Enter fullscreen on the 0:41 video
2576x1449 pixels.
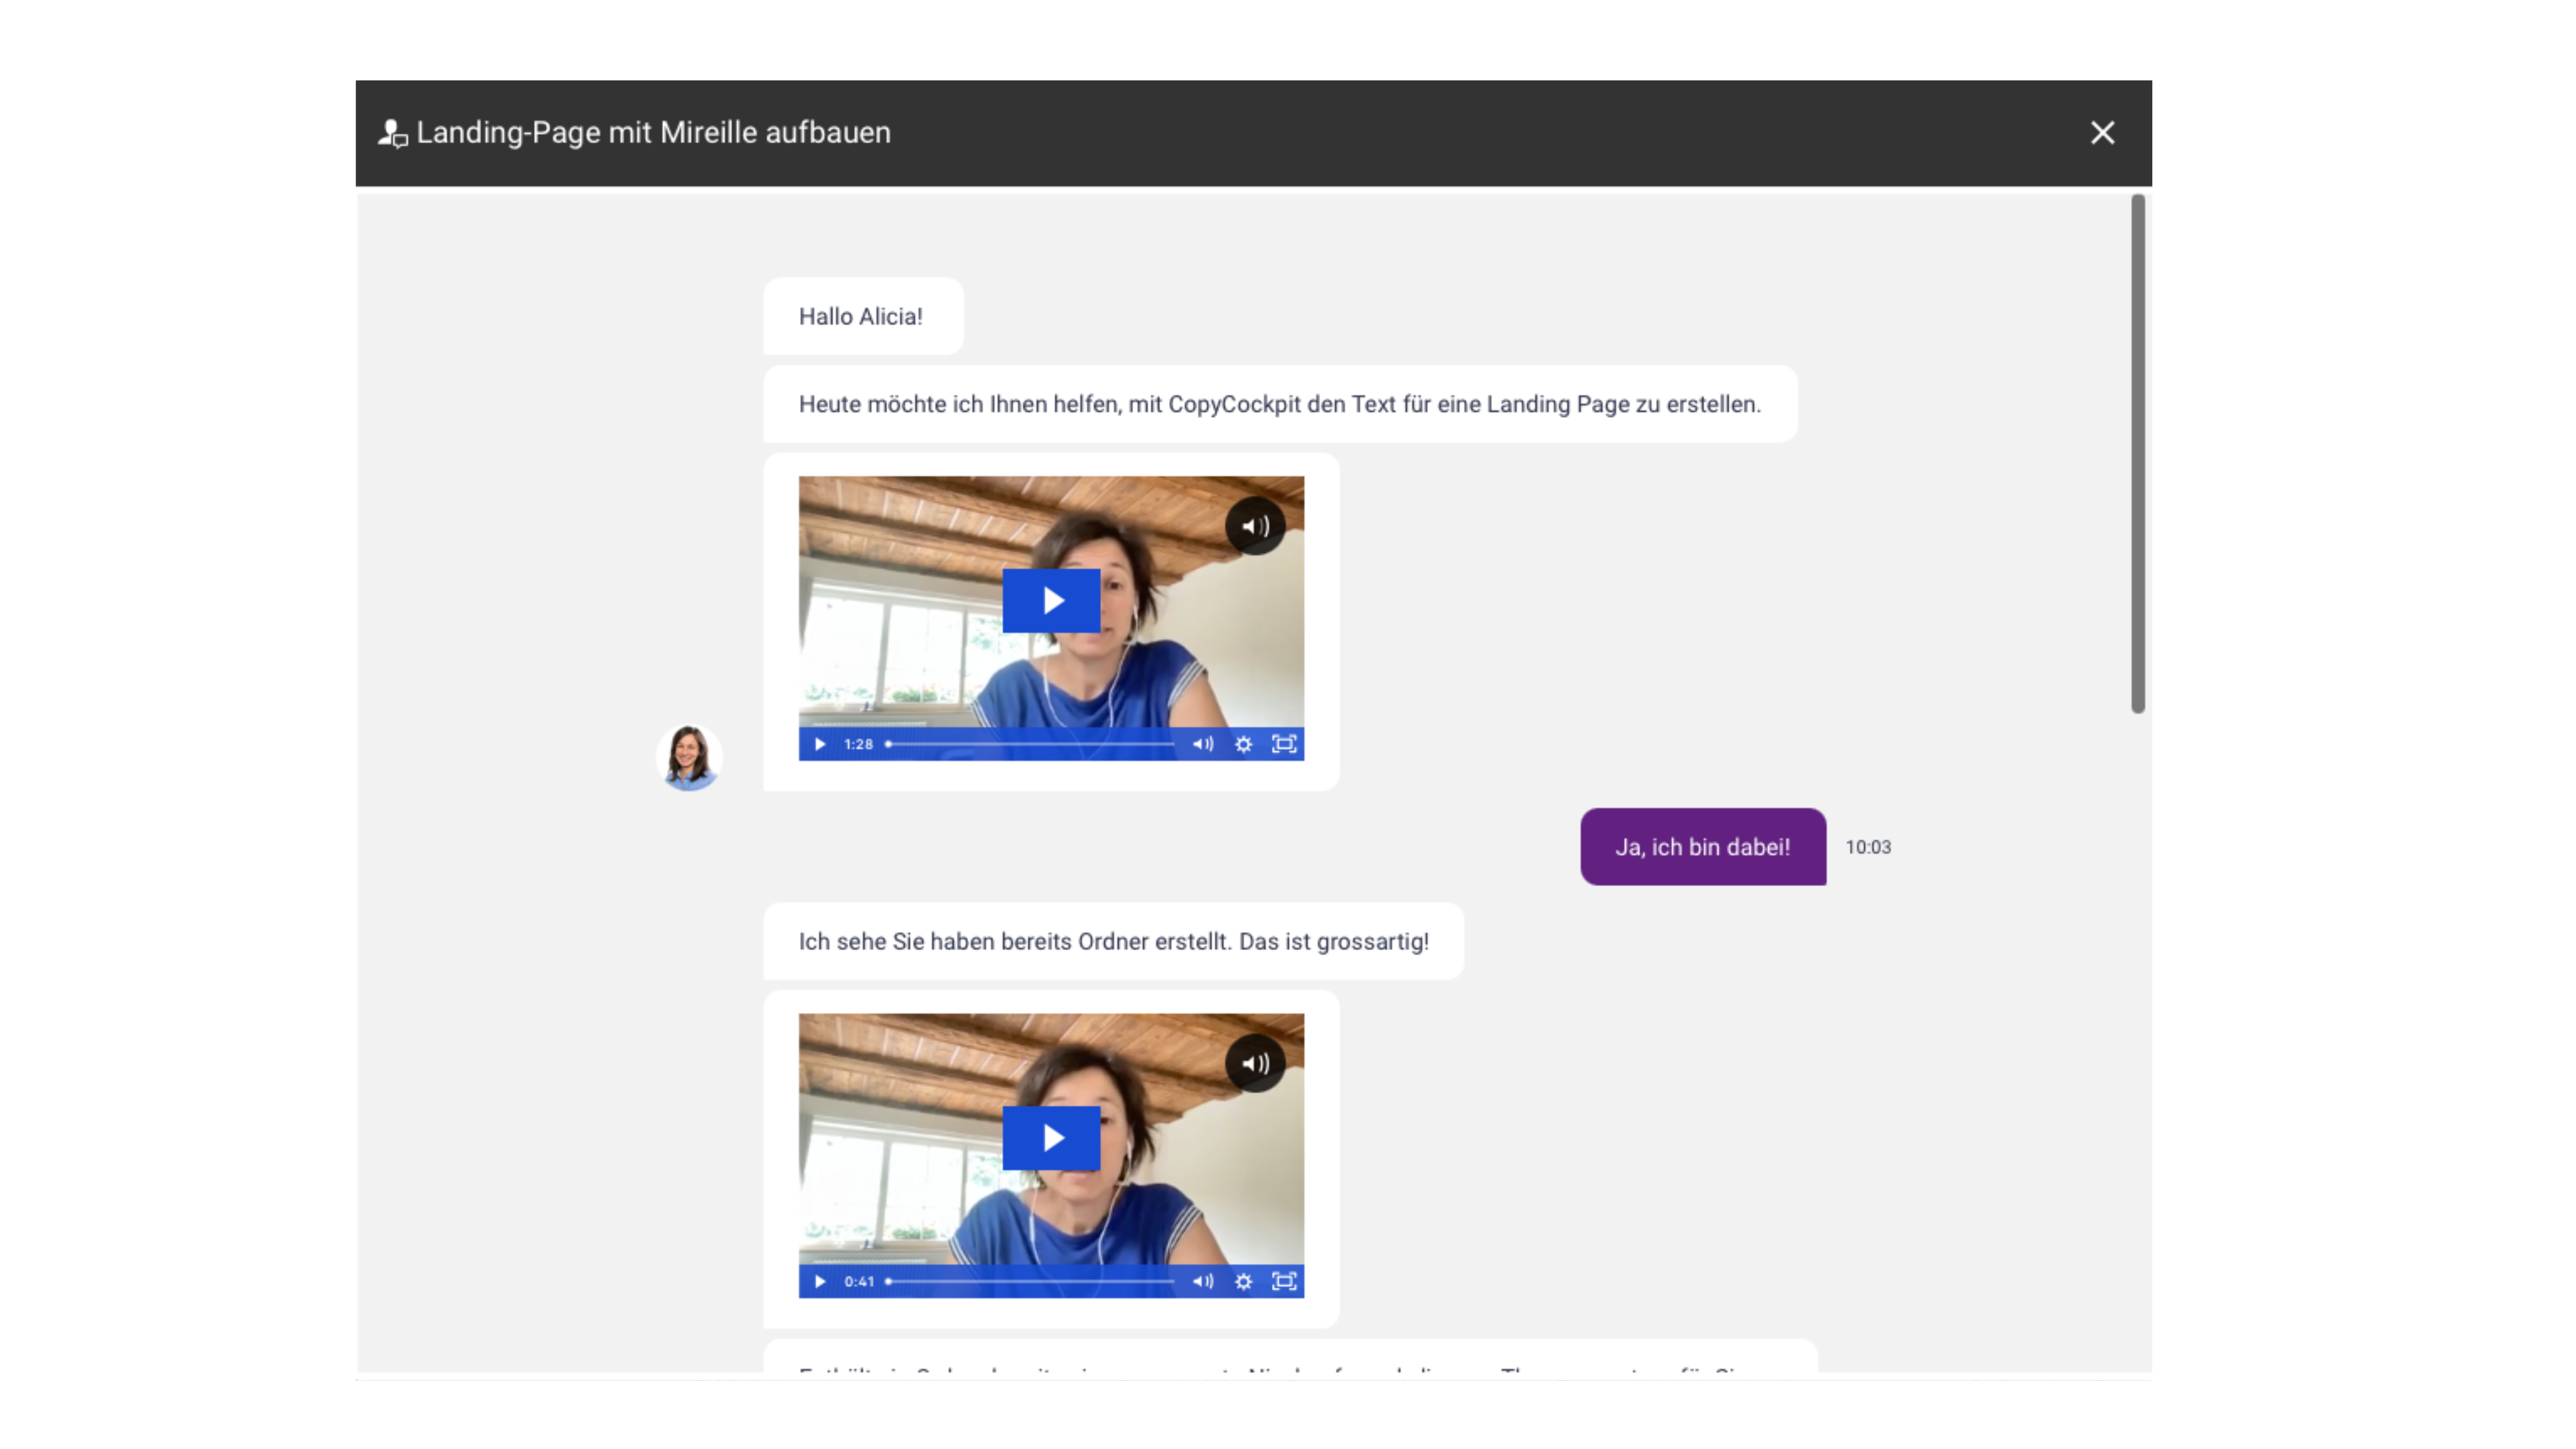coord(1284,1281)
